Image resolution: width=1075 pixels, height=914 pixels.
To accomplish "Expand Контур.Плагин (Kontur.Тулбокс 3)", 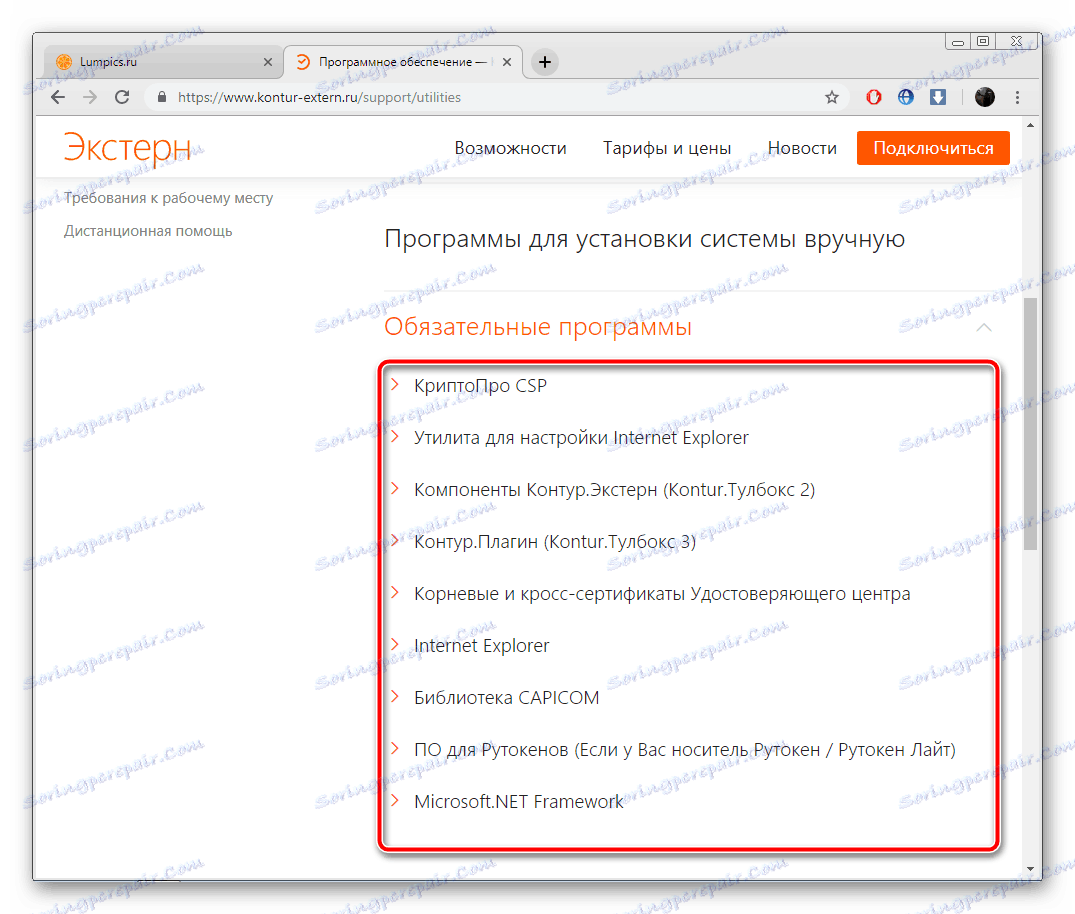I will click(555, 542).
